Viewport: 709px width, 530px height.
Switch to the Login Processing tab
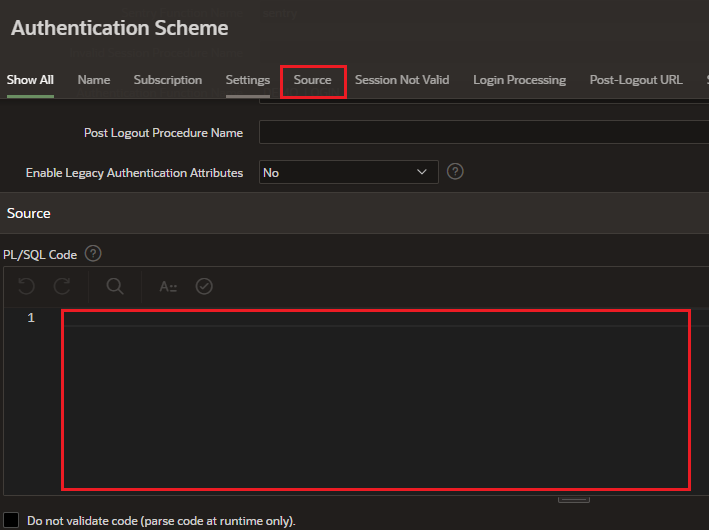pos(519,80)
